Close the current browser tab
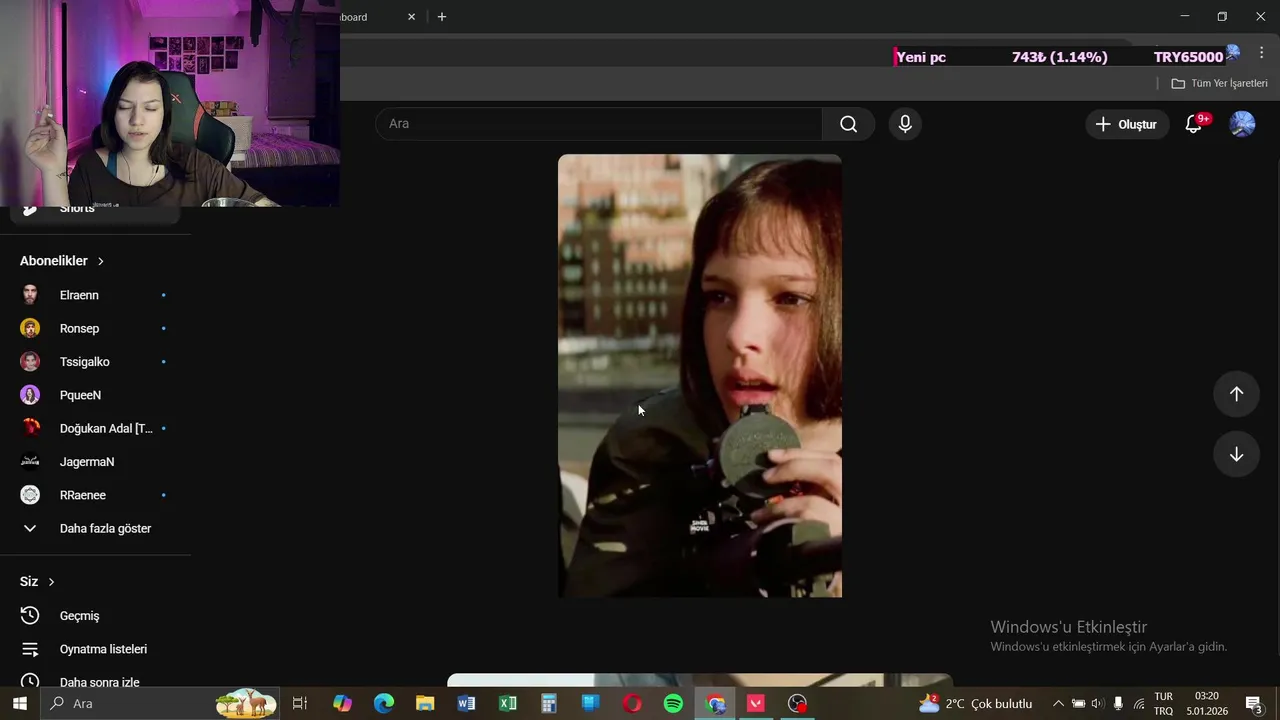Image resolution: width=1280 pixels, height=720 pixels. point(411,17)
